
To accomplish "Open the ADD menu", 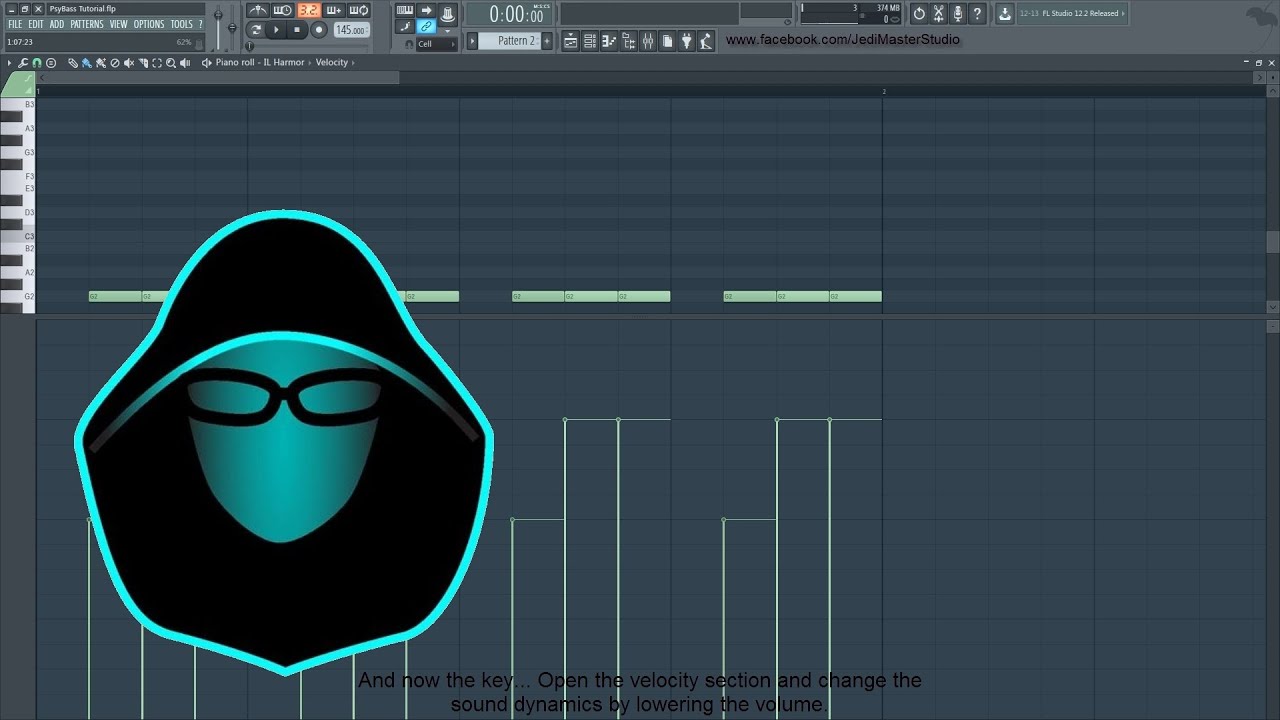I will click(57, 24).
